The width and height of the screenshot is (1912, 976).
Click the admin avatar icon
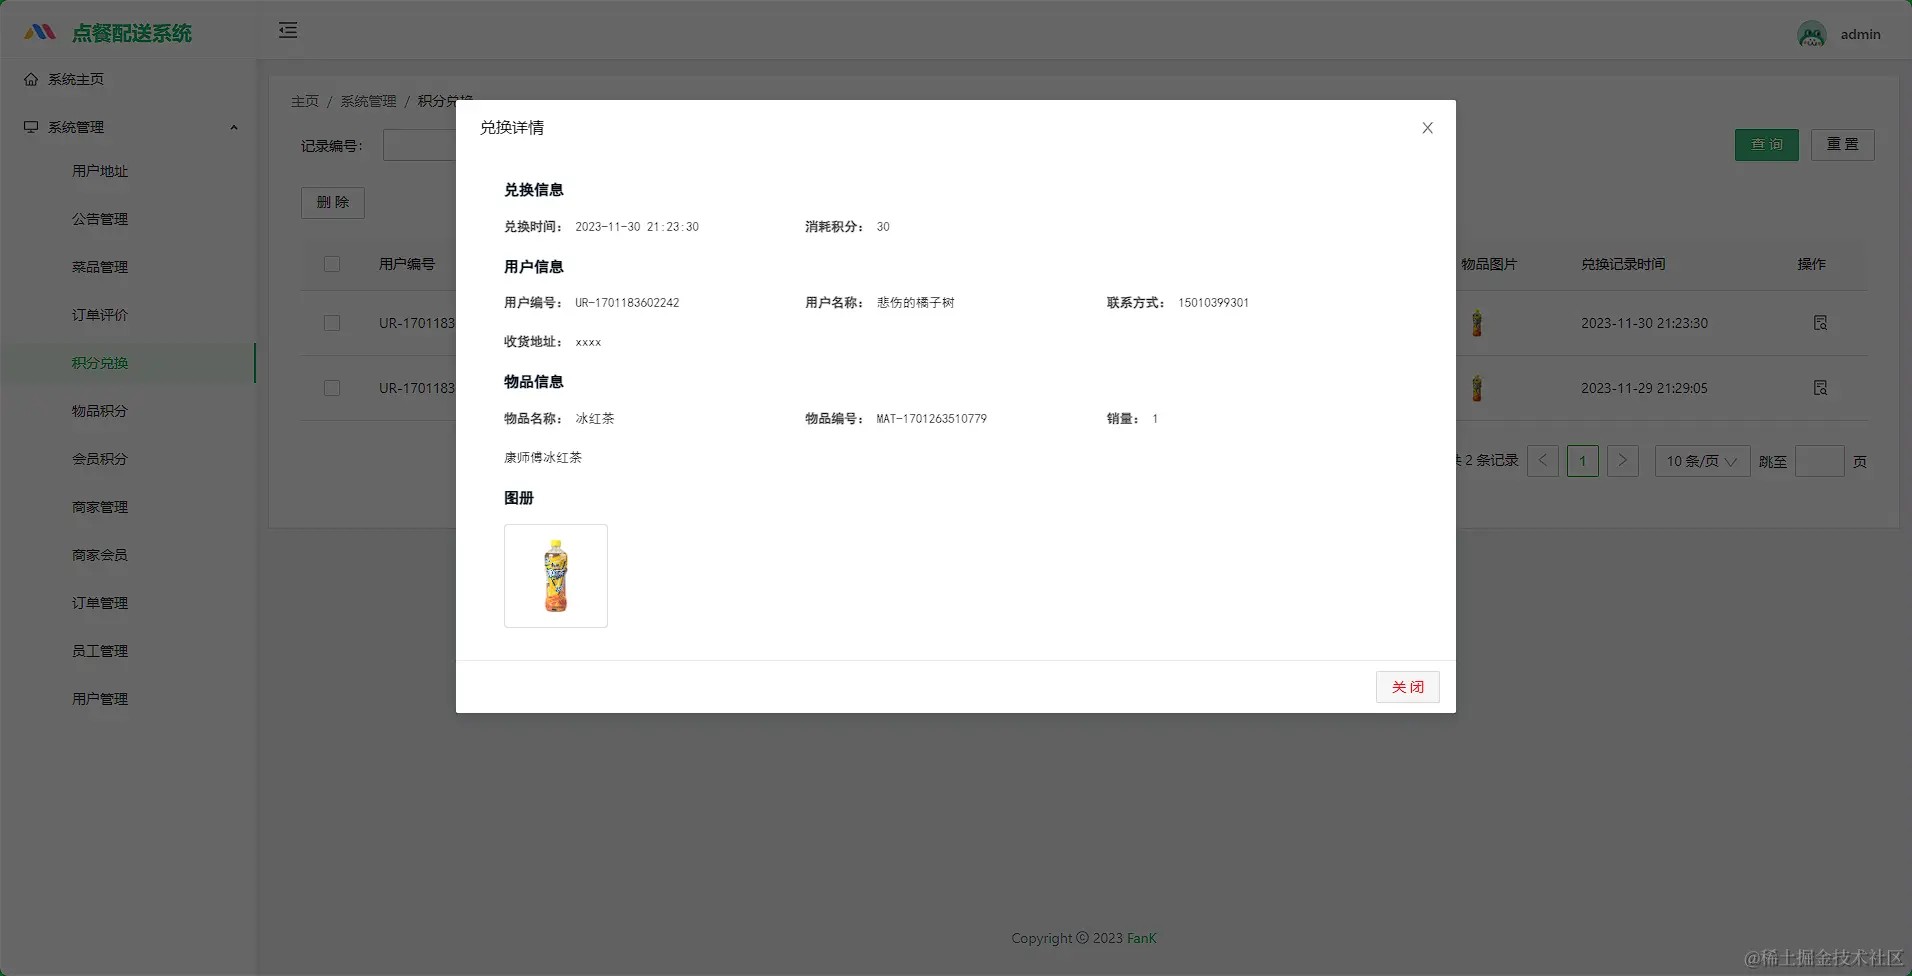[1812, 34]
